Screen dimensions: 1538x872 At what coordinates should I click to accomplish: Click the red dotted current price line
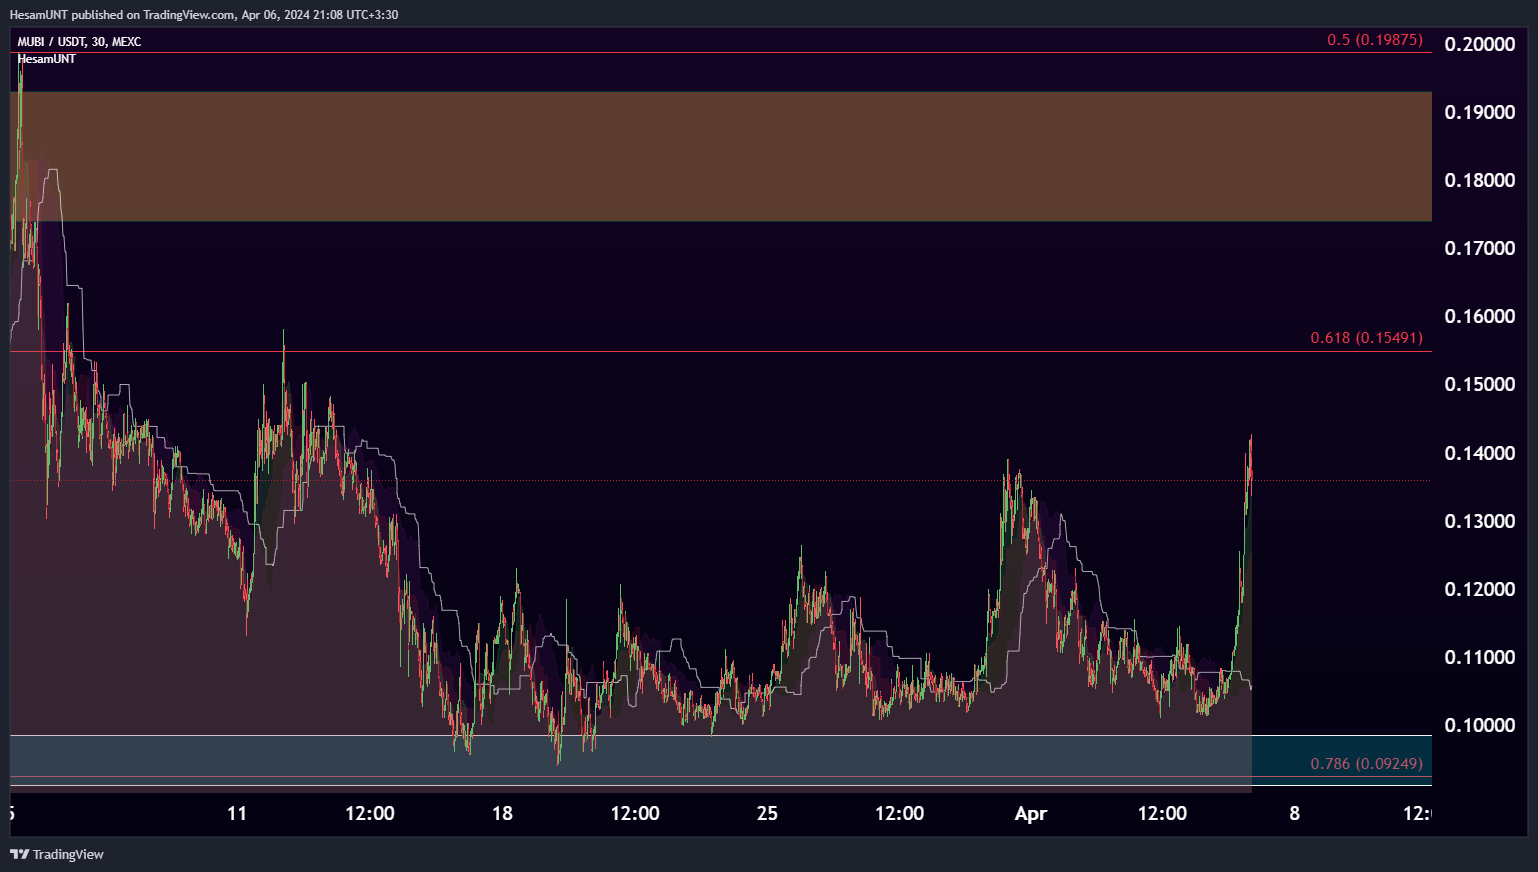tap(721, 481)
